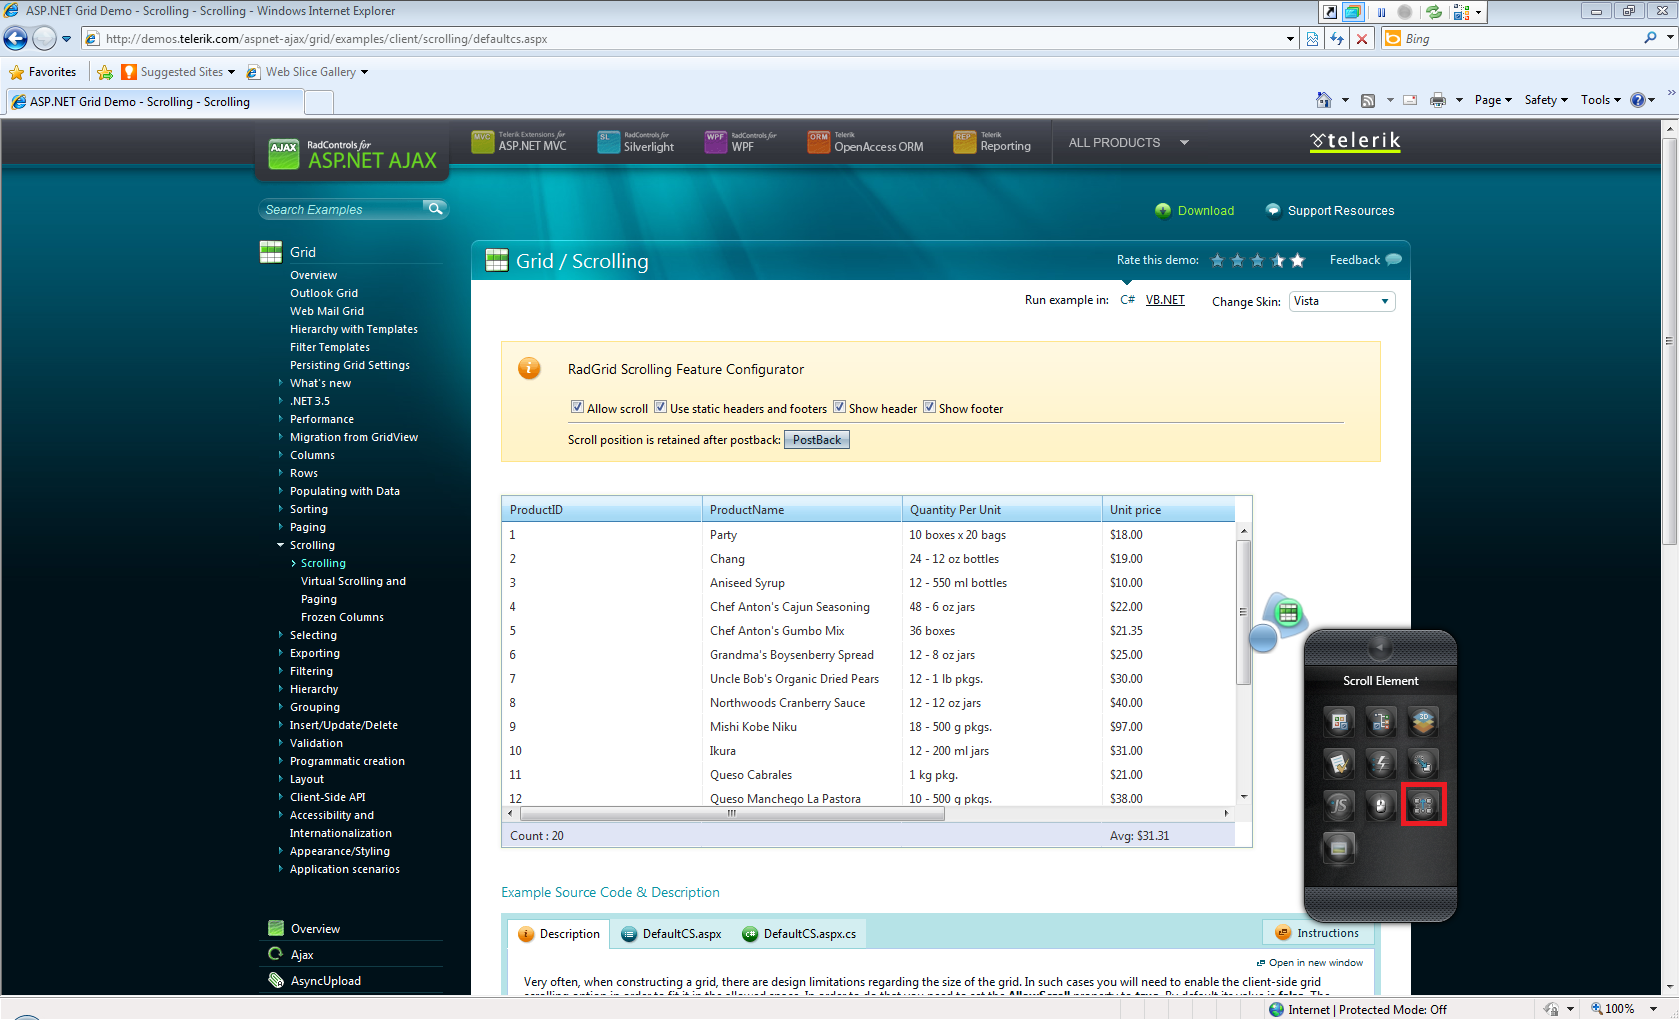Viewport: 1679px width, 1020px height.
Task: Open the address bar history dropdown
Action: click(1290, 39)
